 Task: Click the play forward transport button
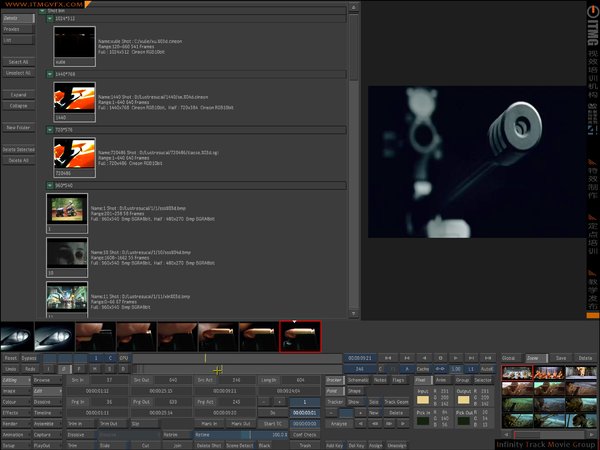click(x=457, y=357)
